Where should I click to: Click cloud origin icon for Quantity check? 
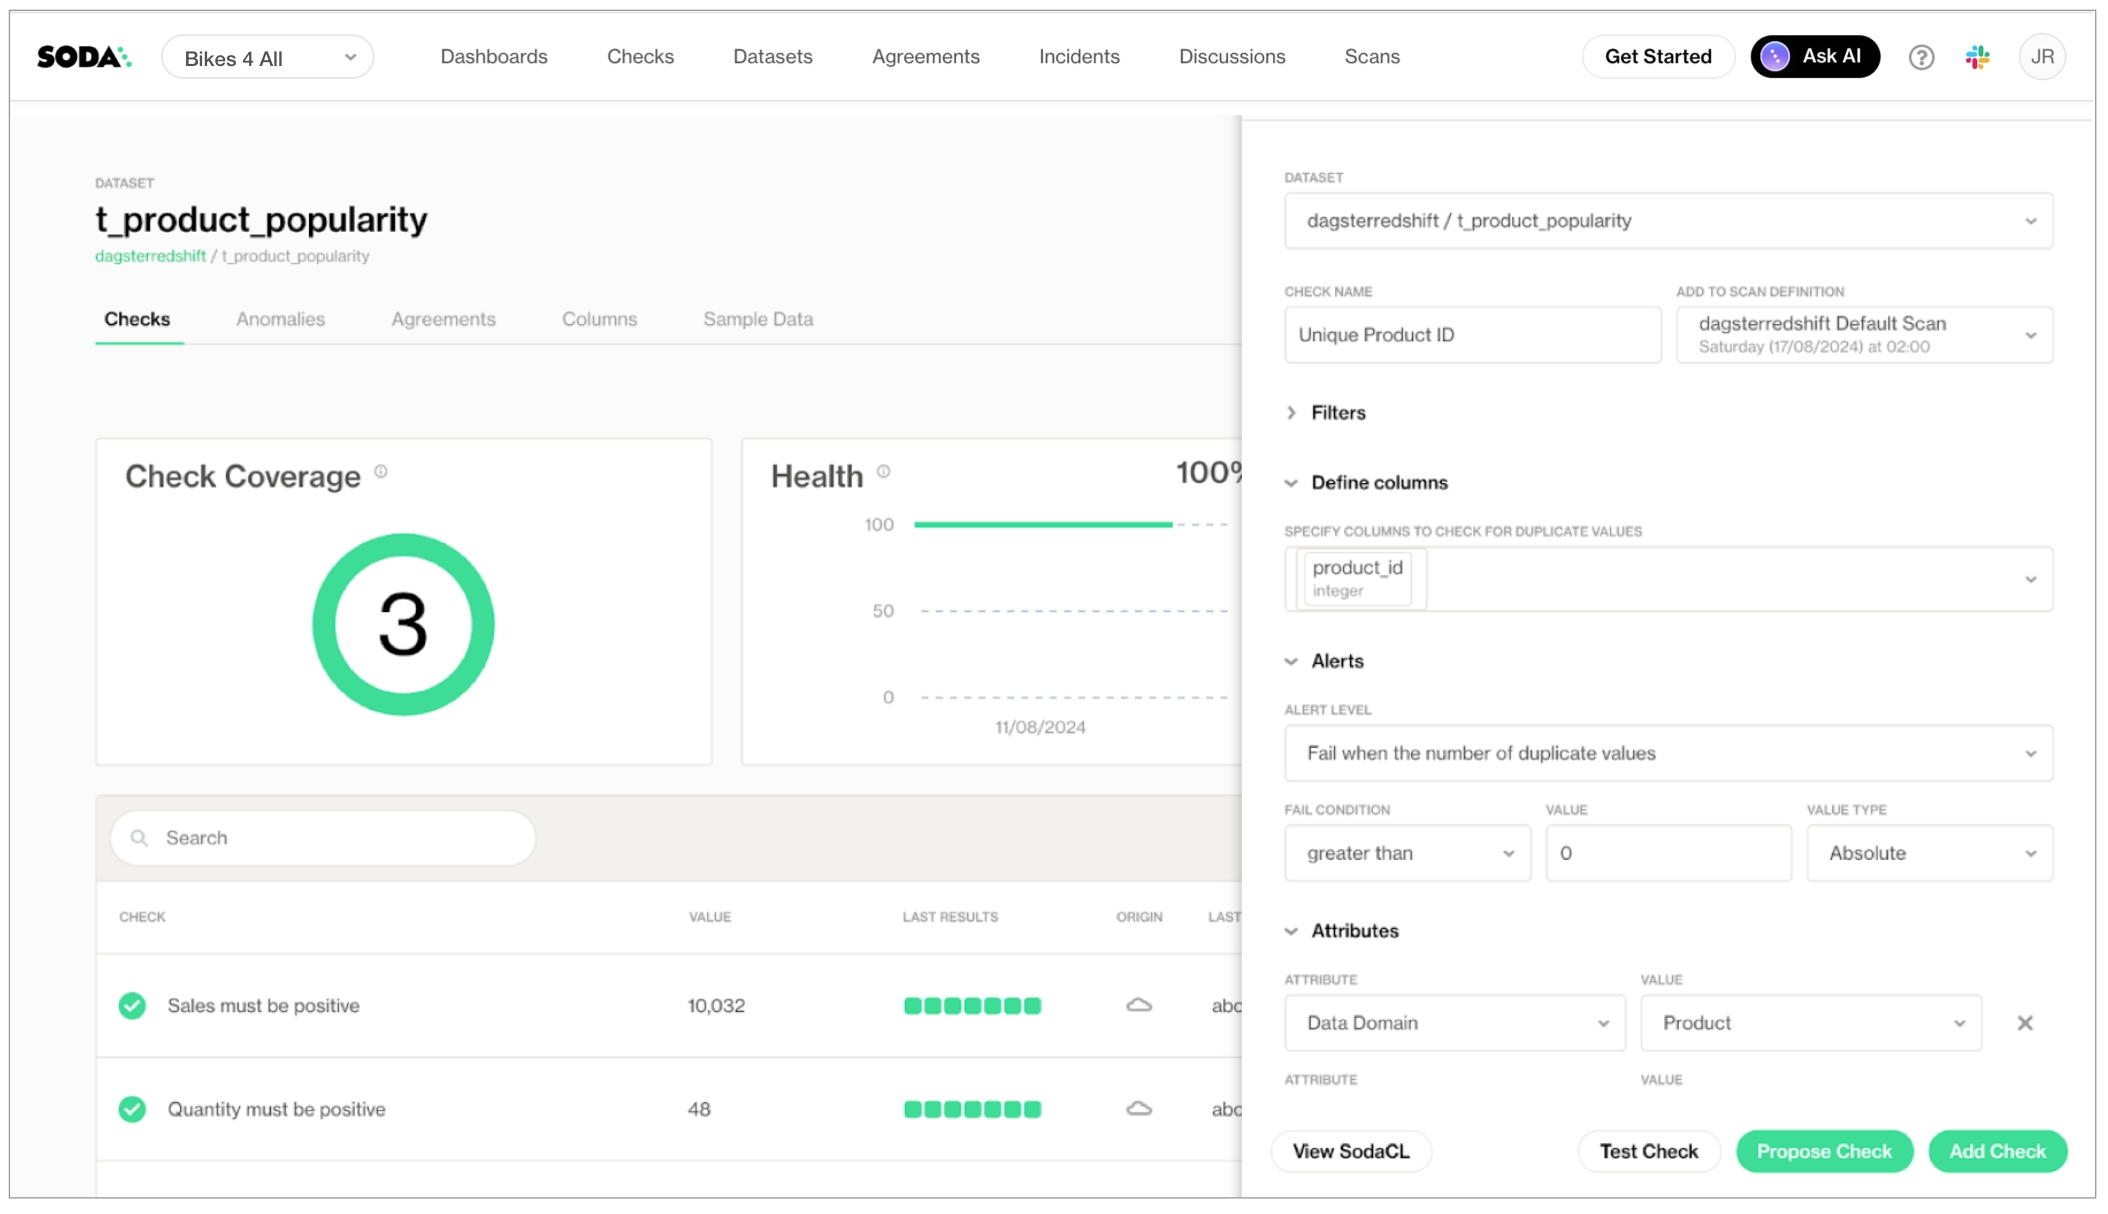[x=1139, y=1109]
